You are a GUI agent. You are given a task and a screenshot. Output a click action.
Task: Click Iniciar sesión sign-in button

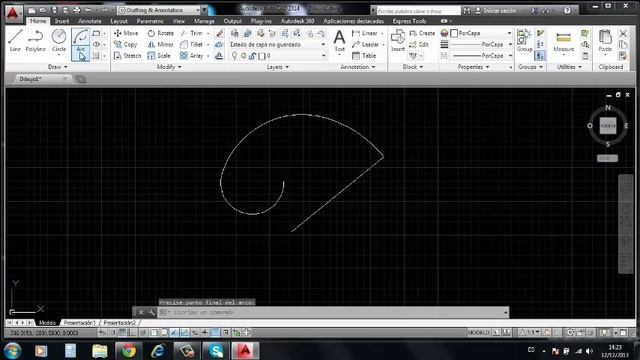(495, 11)
